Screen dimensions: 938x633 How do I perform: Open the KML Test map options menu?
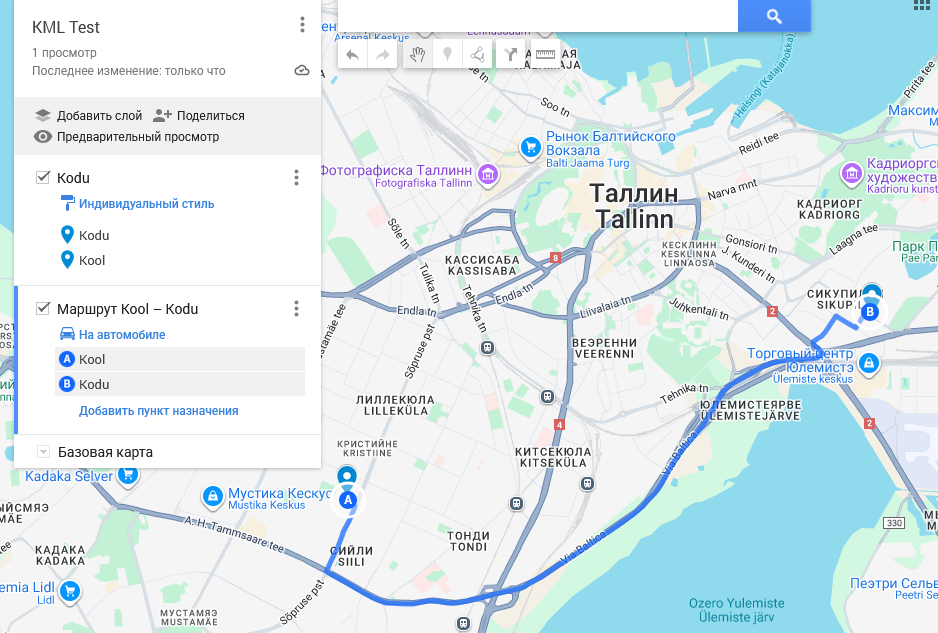302,25
